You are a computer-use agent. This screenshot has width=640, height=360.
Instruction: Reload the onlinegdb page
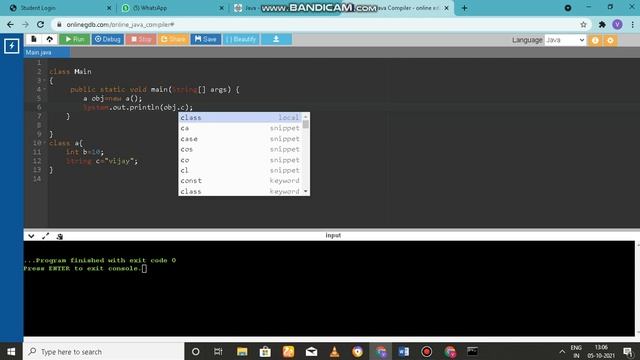pyautogui.click(x=40, y=24)
